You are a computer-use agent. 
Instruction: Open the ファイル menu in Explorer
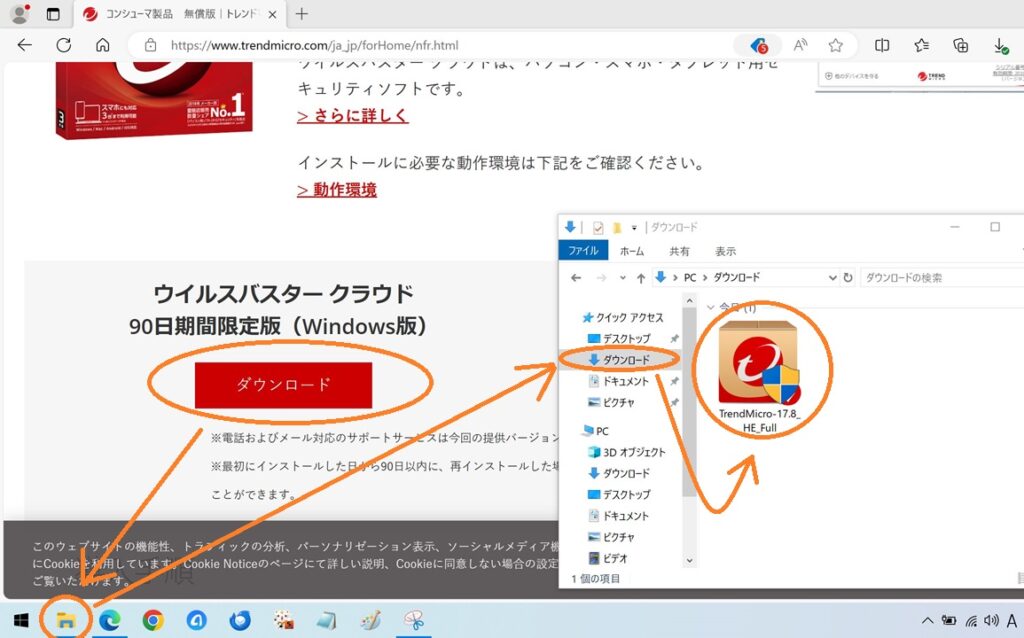point(583,251)
